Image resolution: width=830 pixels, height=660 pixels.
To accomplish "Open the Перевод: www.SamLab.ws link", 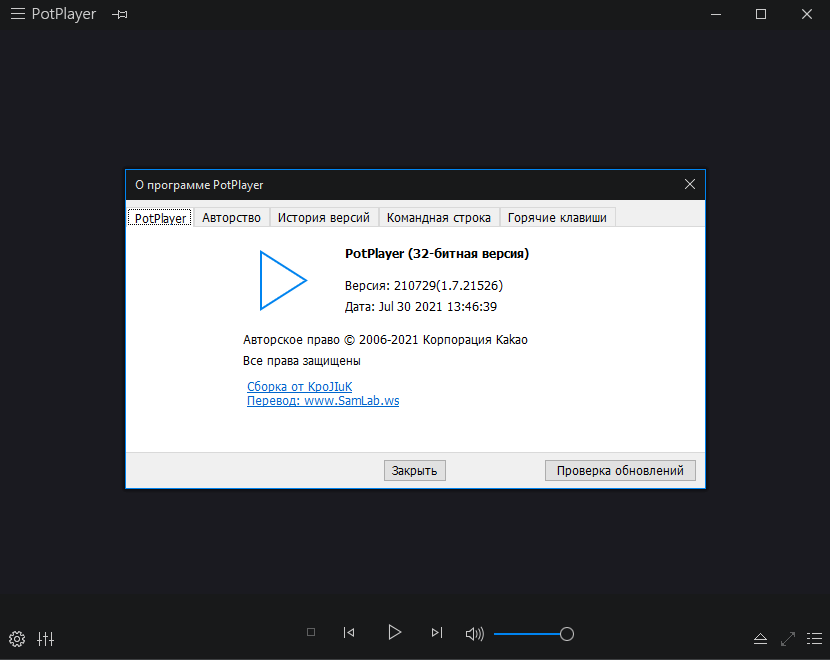I will pyautogui.click(x=323, y=401).
